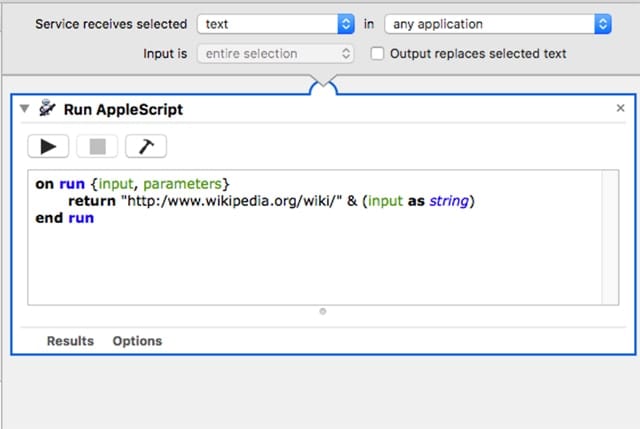Open the Options tab
Screen dimensions: 640x429
point(137,341)
